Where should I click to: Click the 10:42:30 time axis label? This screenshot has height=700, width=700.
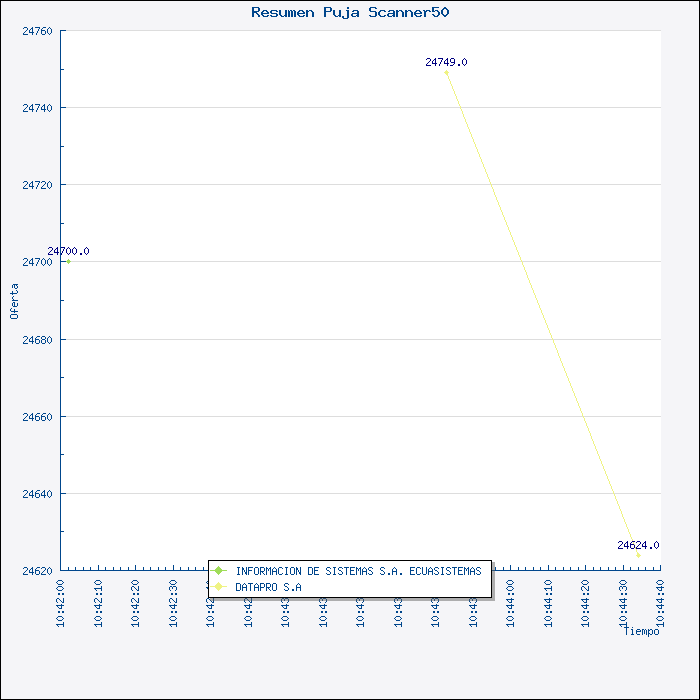(173, 604)
